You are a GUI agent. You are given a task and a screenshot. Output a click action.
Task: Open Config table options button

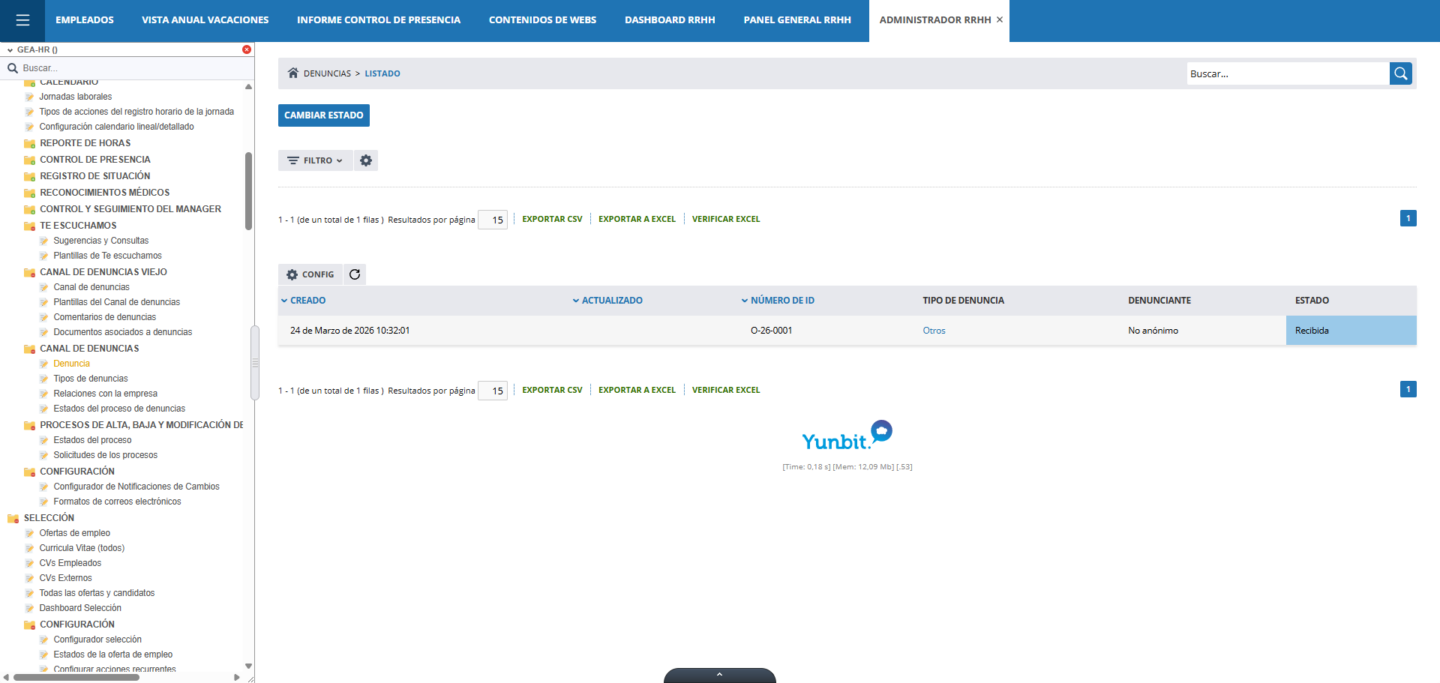310,274
